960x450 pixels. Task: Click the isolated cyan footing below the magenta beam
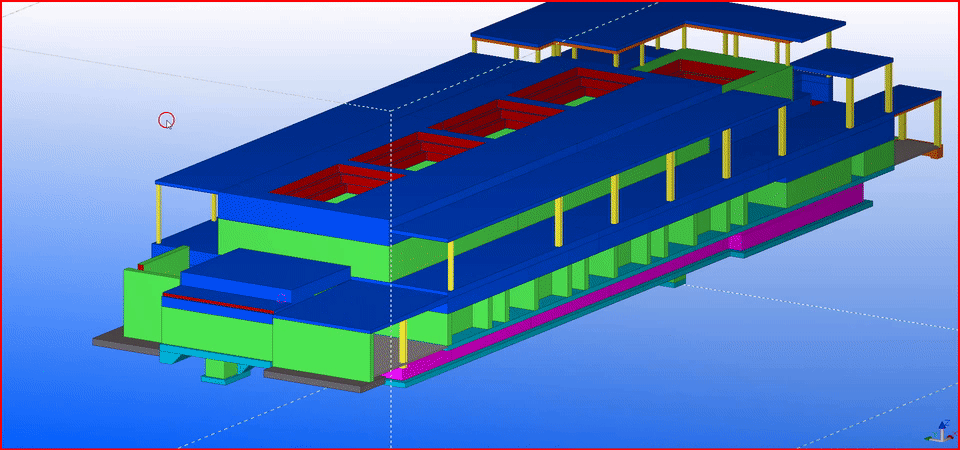pos(673,281)
